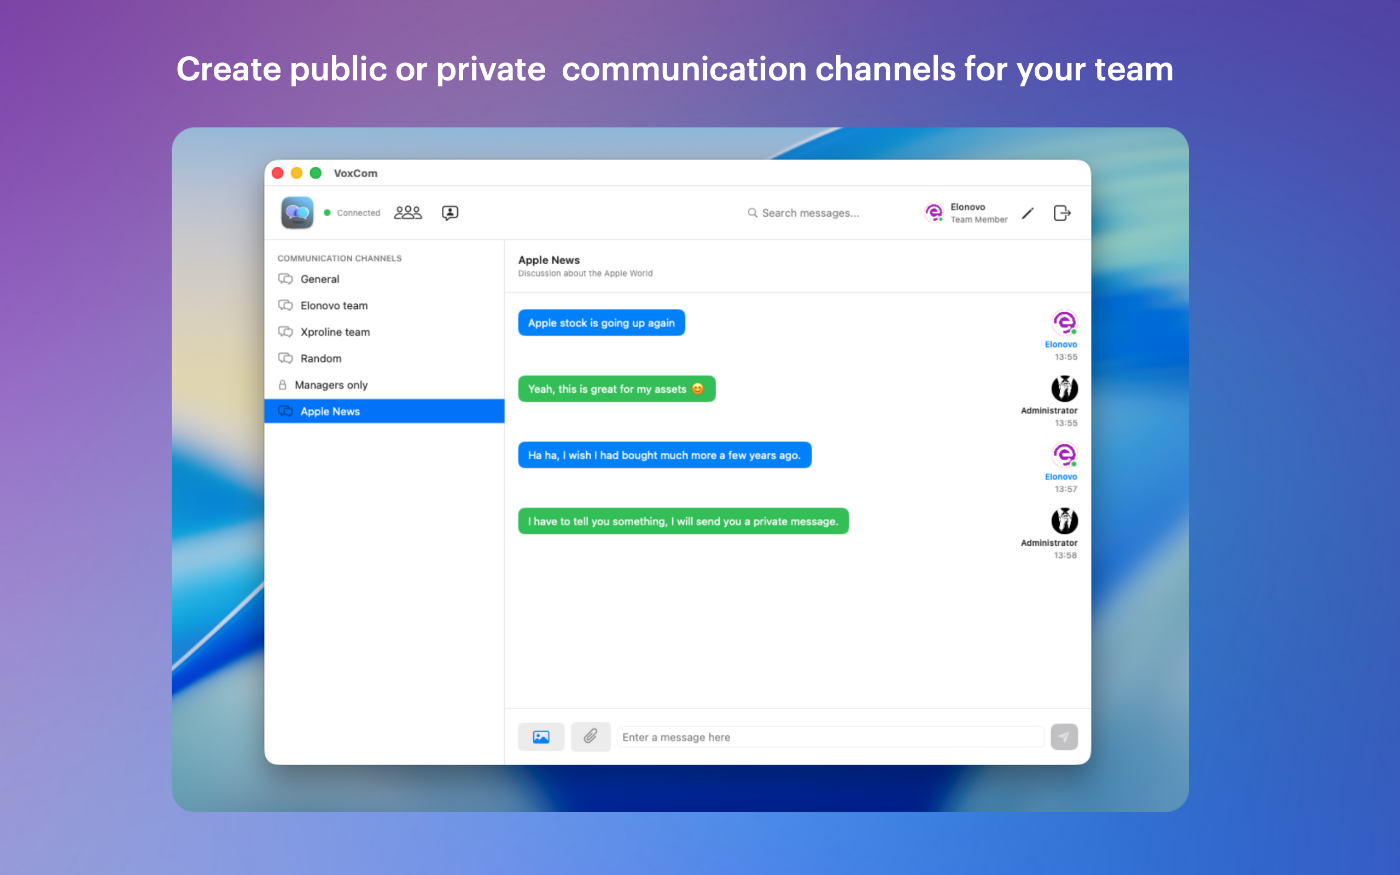Image resolution: width=1400 pixels, height=875 pixels.
Task: Click the Administrator avatar beside the assets message
Action: tap(1064, 388)
